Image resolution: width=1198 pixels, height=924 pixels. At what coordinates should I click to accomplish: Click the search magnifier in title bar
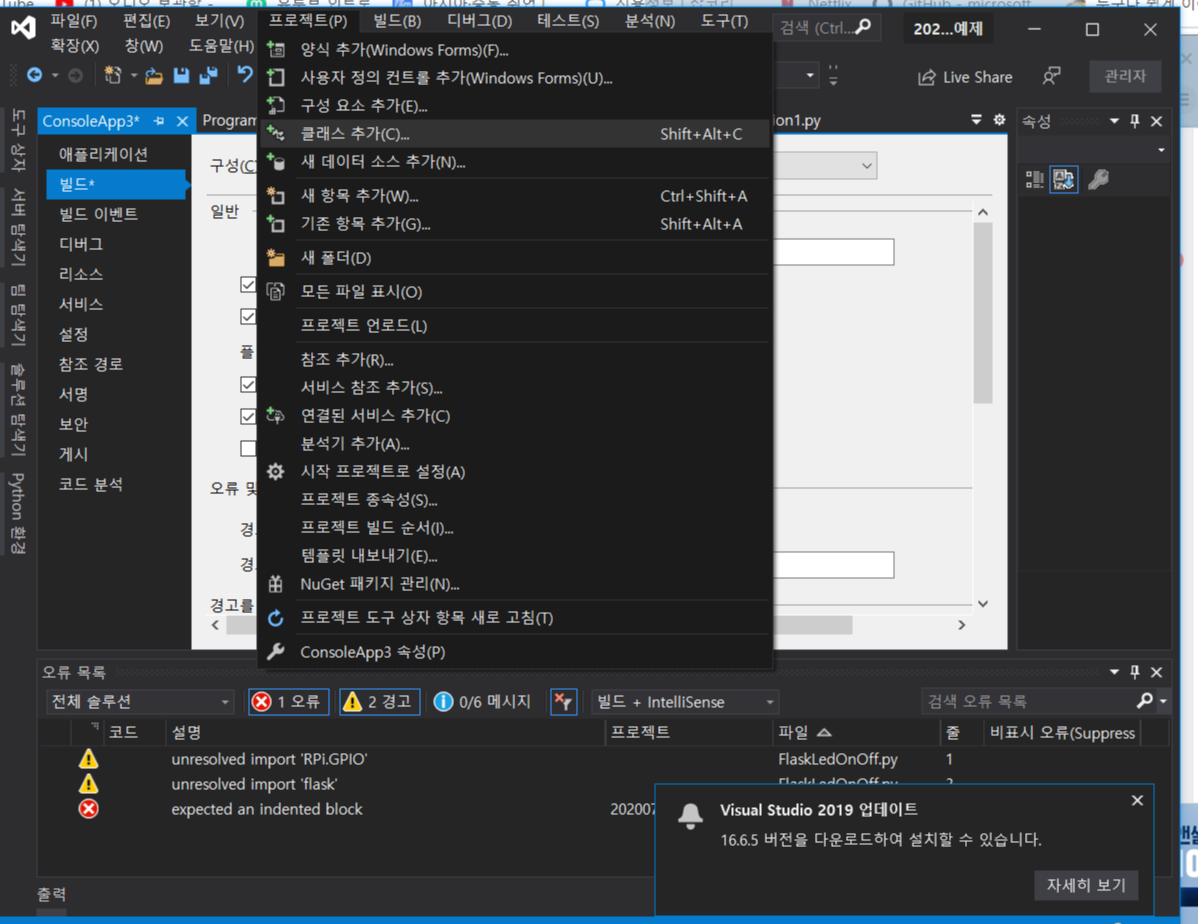coord(863,28)
